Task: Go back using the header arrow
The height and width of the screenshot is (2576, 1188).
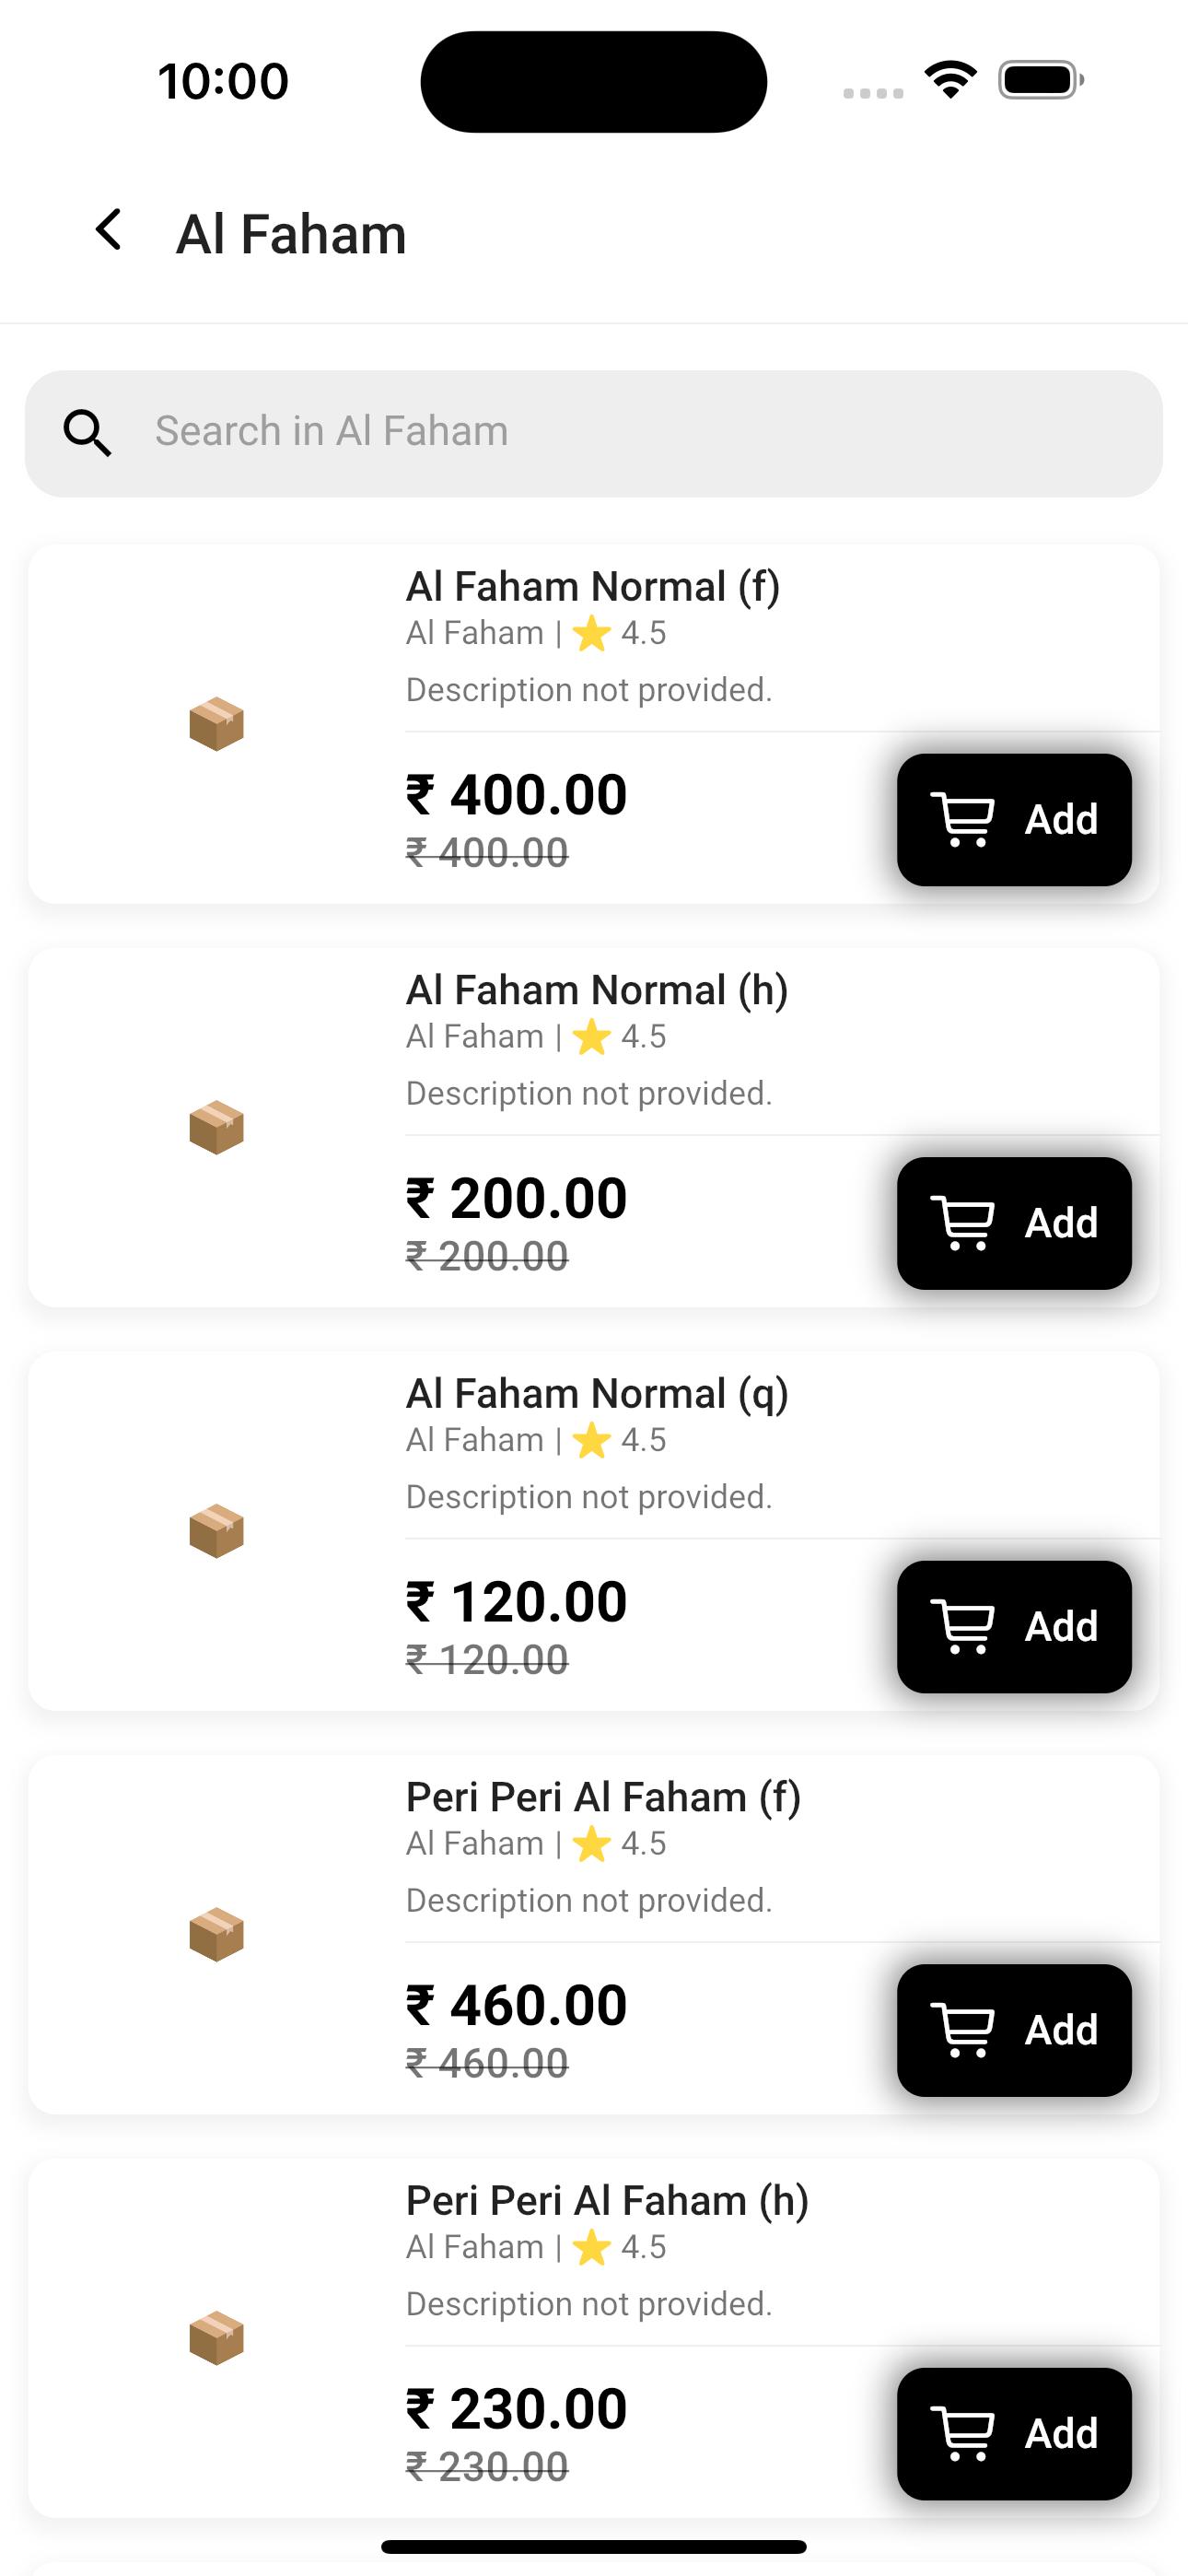Action: pos(109,230)
